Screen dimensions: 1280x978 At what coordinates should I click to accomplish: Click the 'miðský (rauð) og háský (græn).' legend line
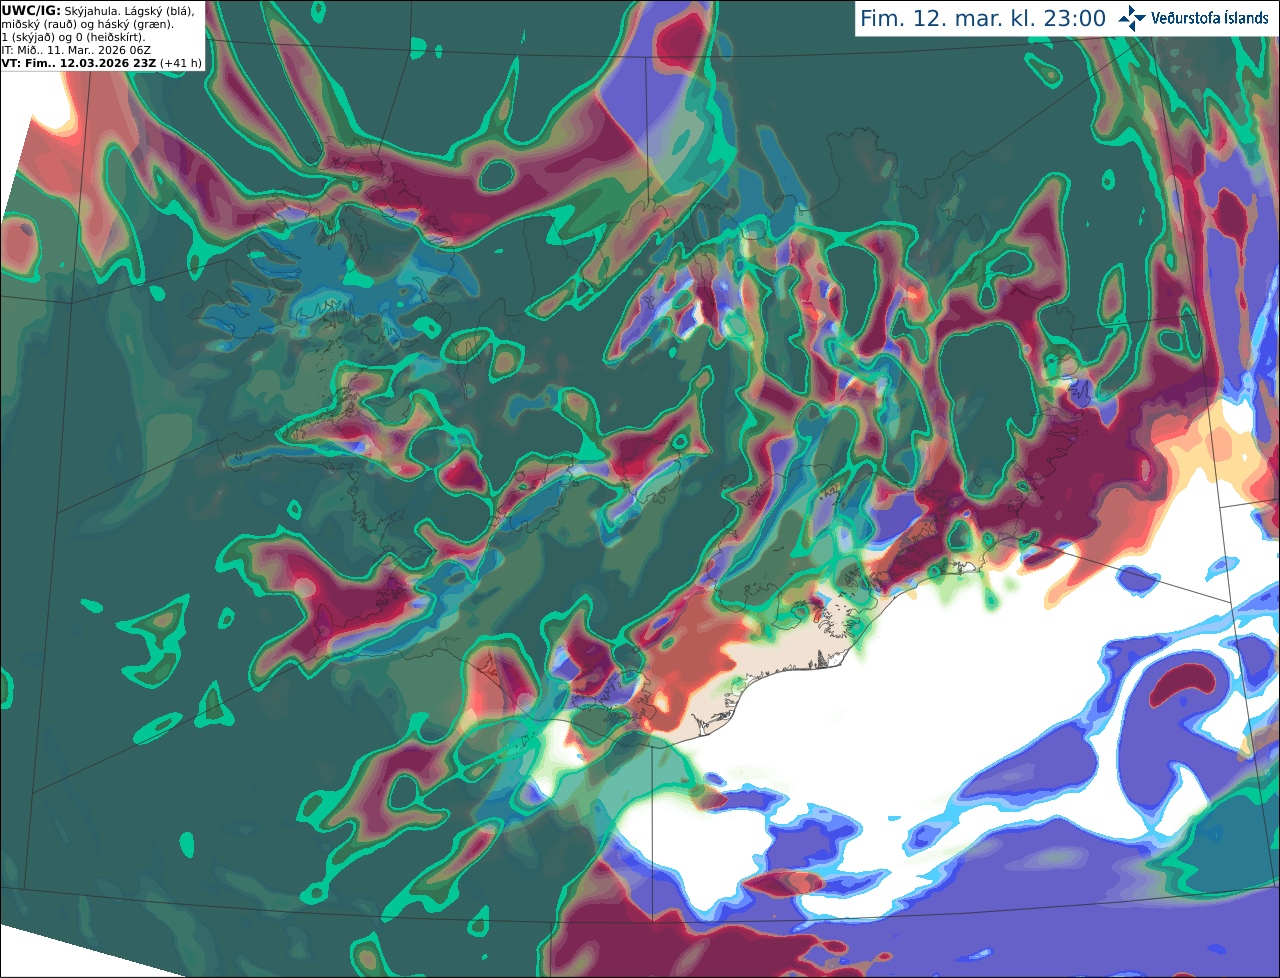click(87, 23)
